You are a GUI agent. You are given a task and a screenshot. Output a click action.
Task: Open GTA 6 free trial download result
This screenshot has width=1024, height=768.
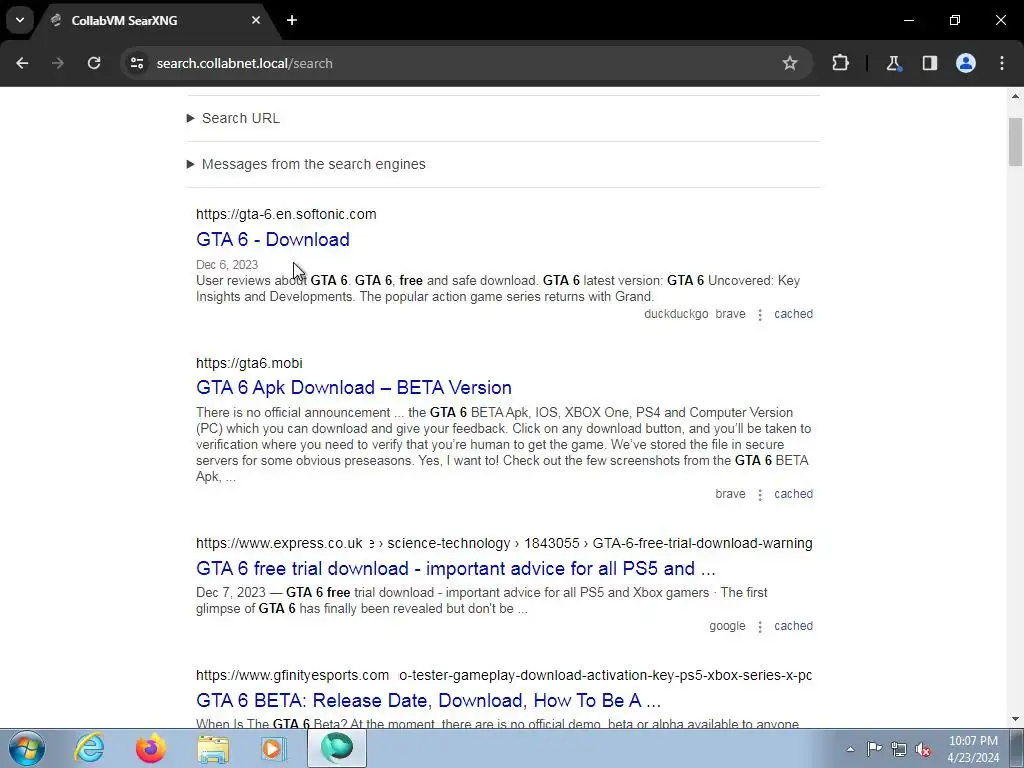coord(456,568)
